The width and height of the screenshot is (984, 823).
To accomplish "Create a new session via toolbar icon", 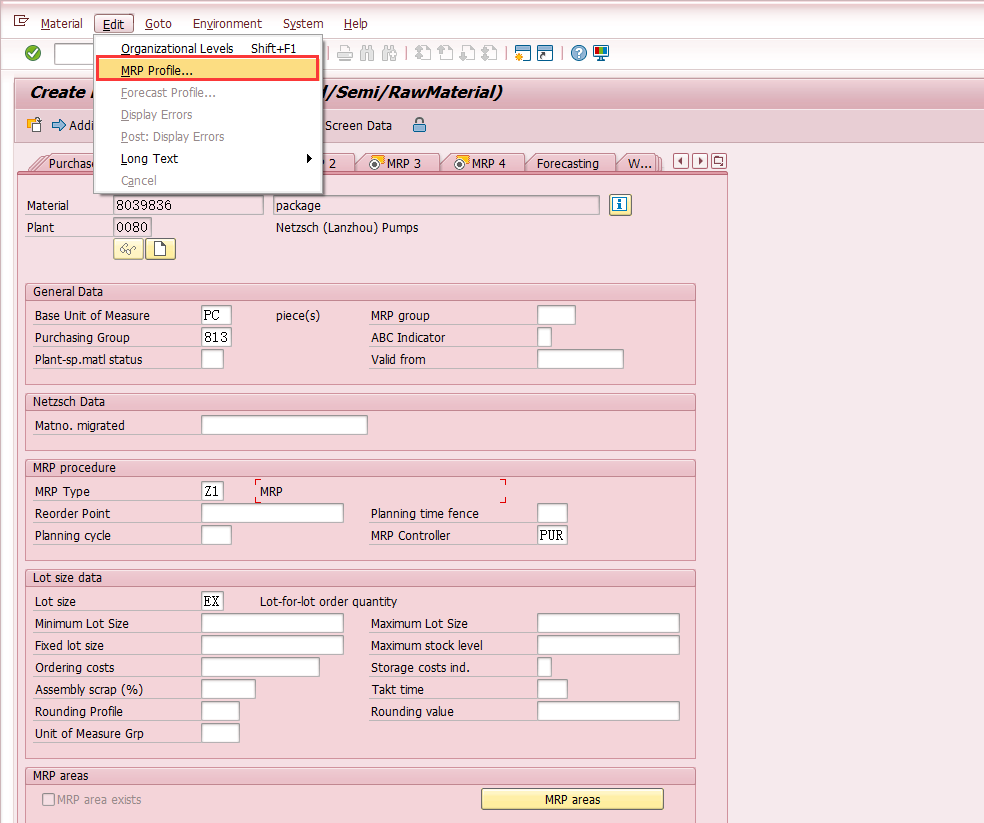I will (522, 54).
